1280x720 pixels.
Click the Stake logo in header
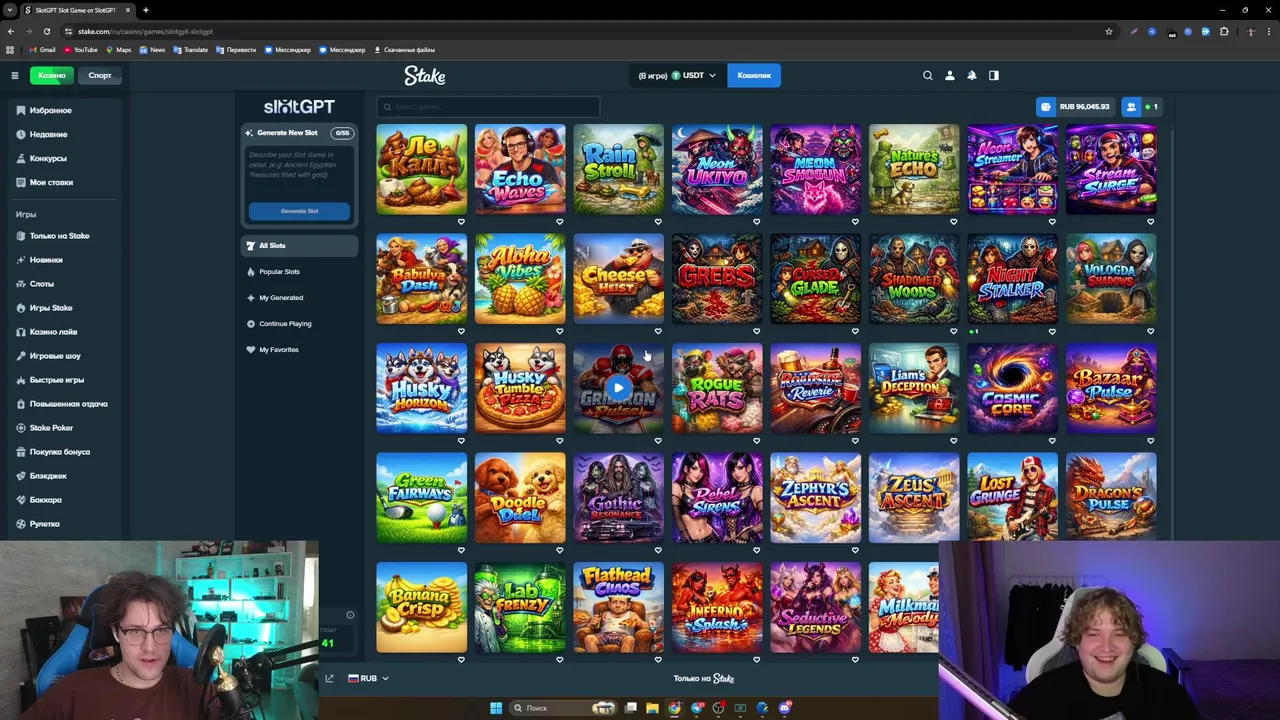[425, 75]
